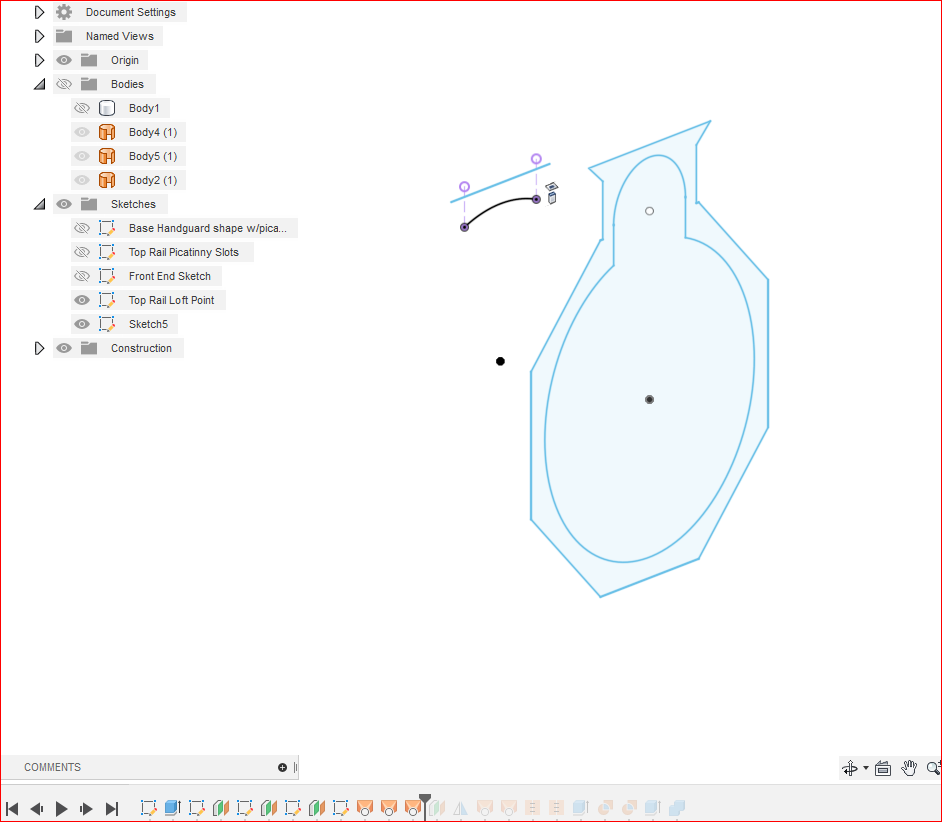Screen dimensions: 942x822
Task: Select the Zoom tool
Action: (x=933, y=768)
